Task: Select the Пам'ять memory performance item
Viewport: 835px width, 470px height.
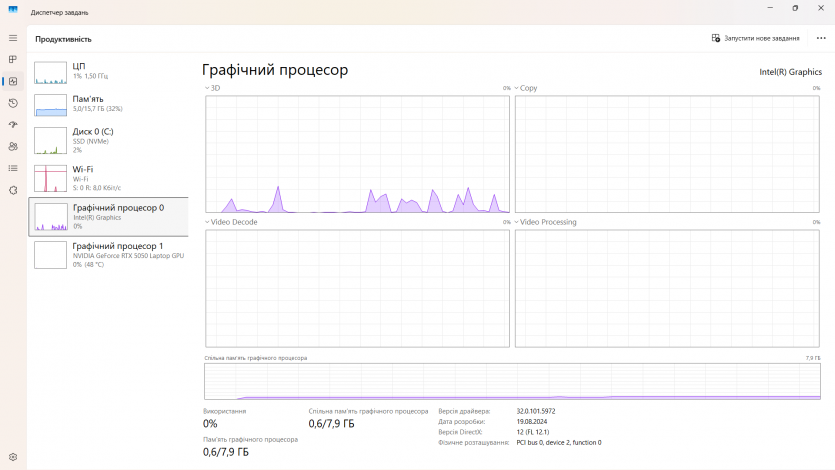Action: [108, 104]
